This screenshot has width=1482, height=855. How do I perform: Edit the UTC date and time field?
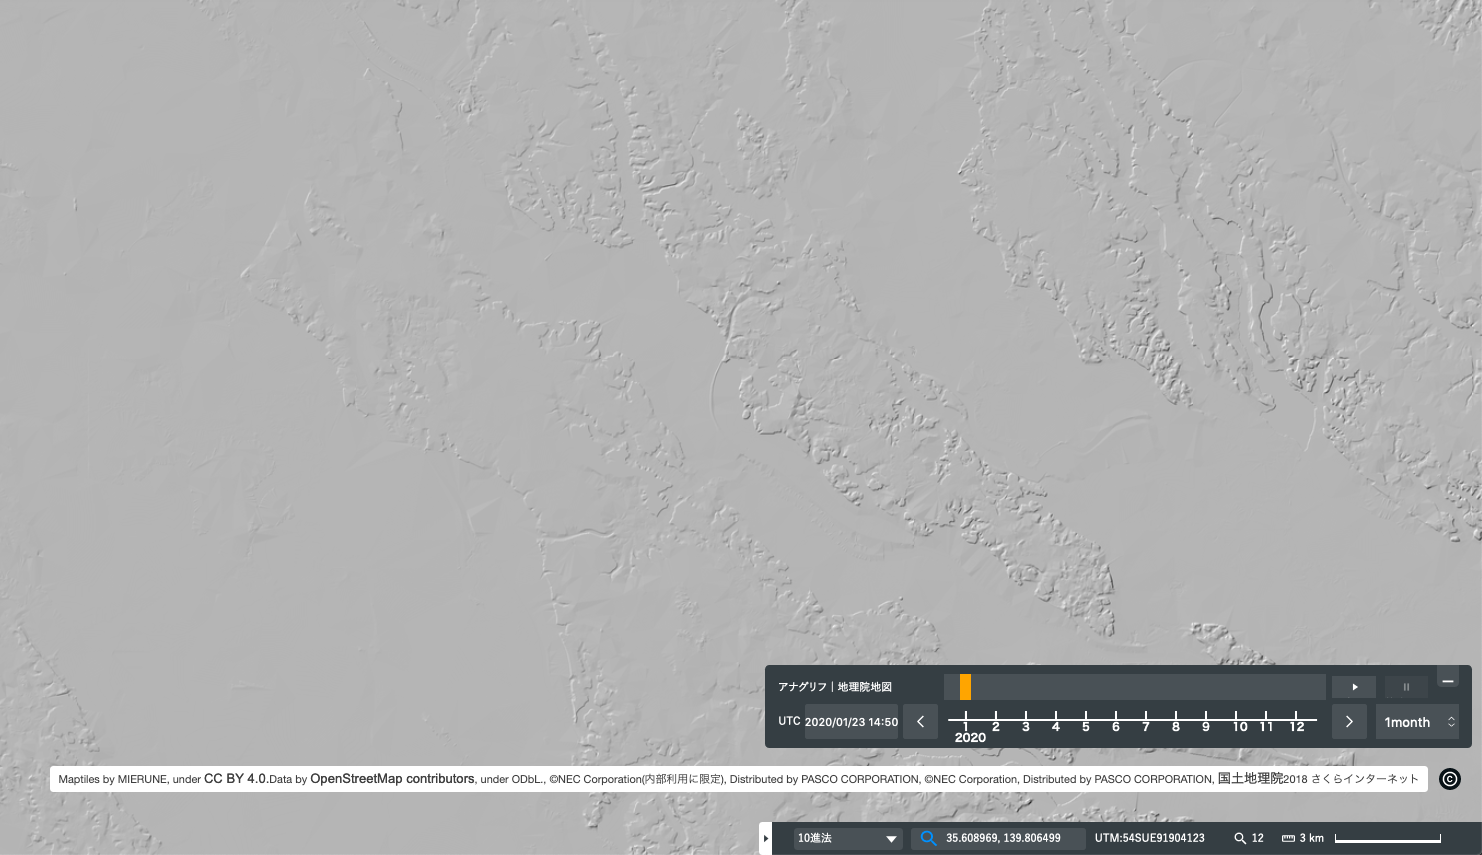851,721
